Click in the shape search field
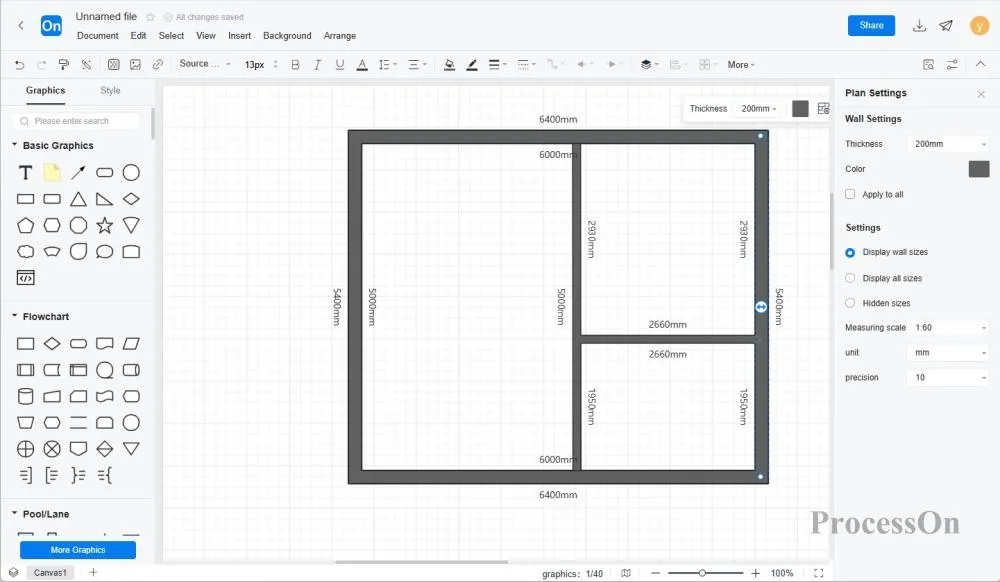The height and width of the screenshot is (582, 1000). coord(76,121)
